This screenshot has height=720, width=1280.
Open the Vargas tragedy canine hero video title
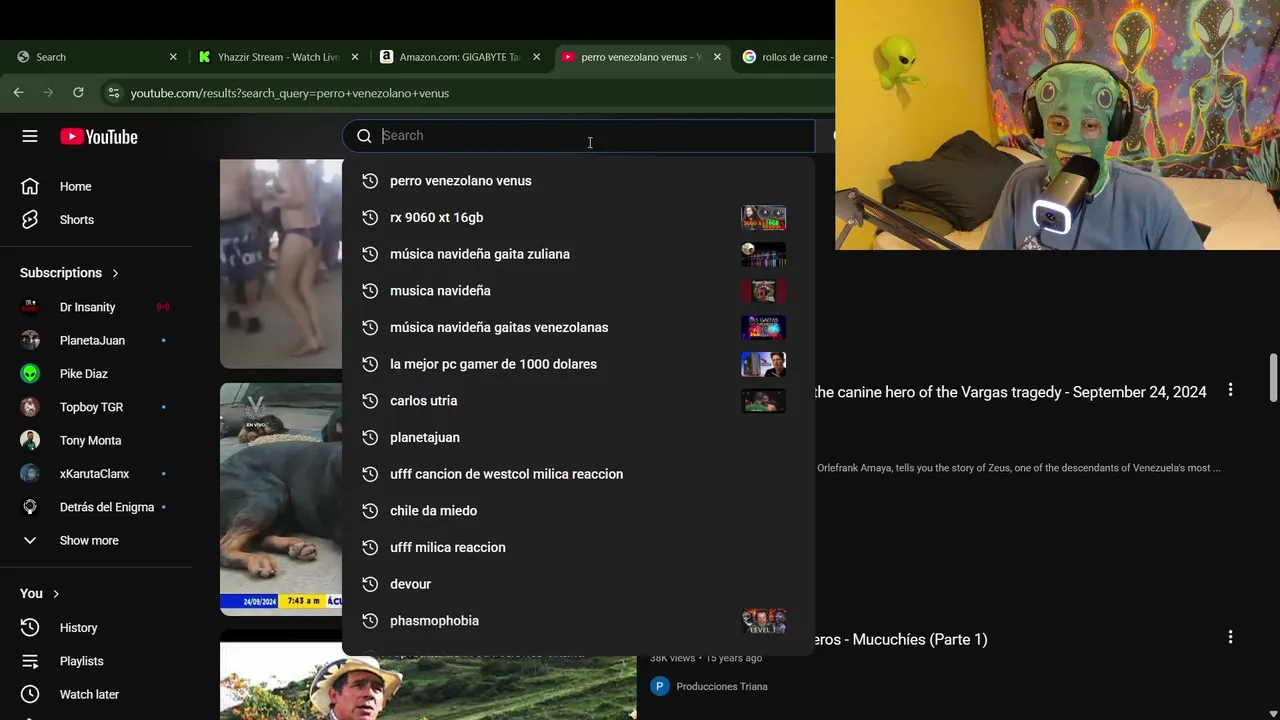click(x=1010, y=392)
